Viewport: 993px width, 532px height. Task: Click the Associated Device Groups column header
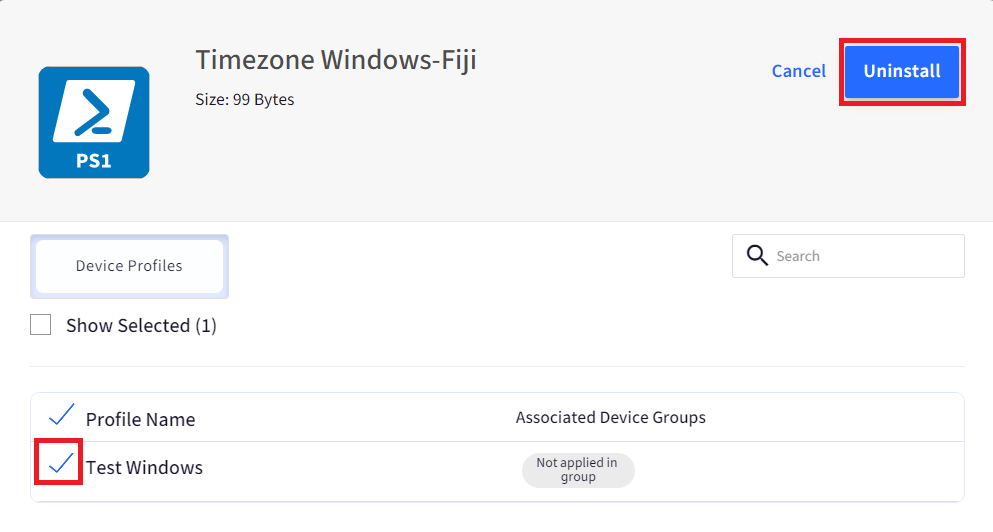610,417
